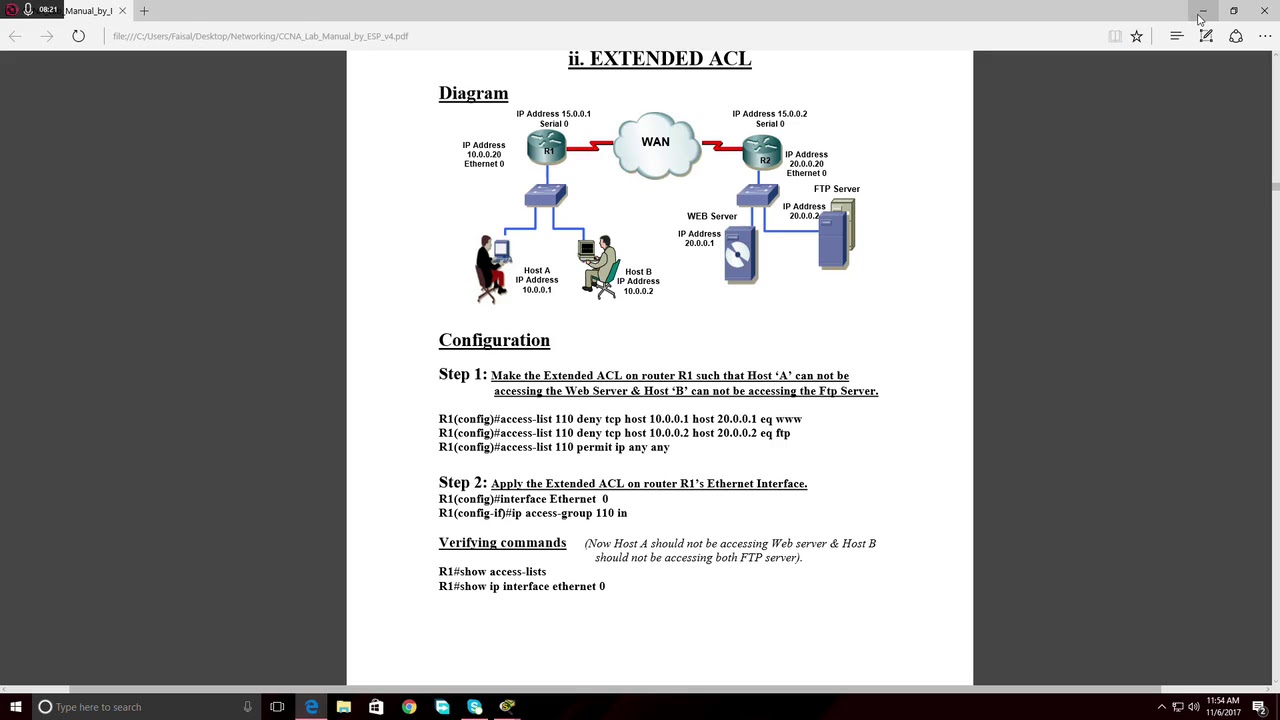
Task: Open Action Center notifications icon
Action: click(1259, 707)
